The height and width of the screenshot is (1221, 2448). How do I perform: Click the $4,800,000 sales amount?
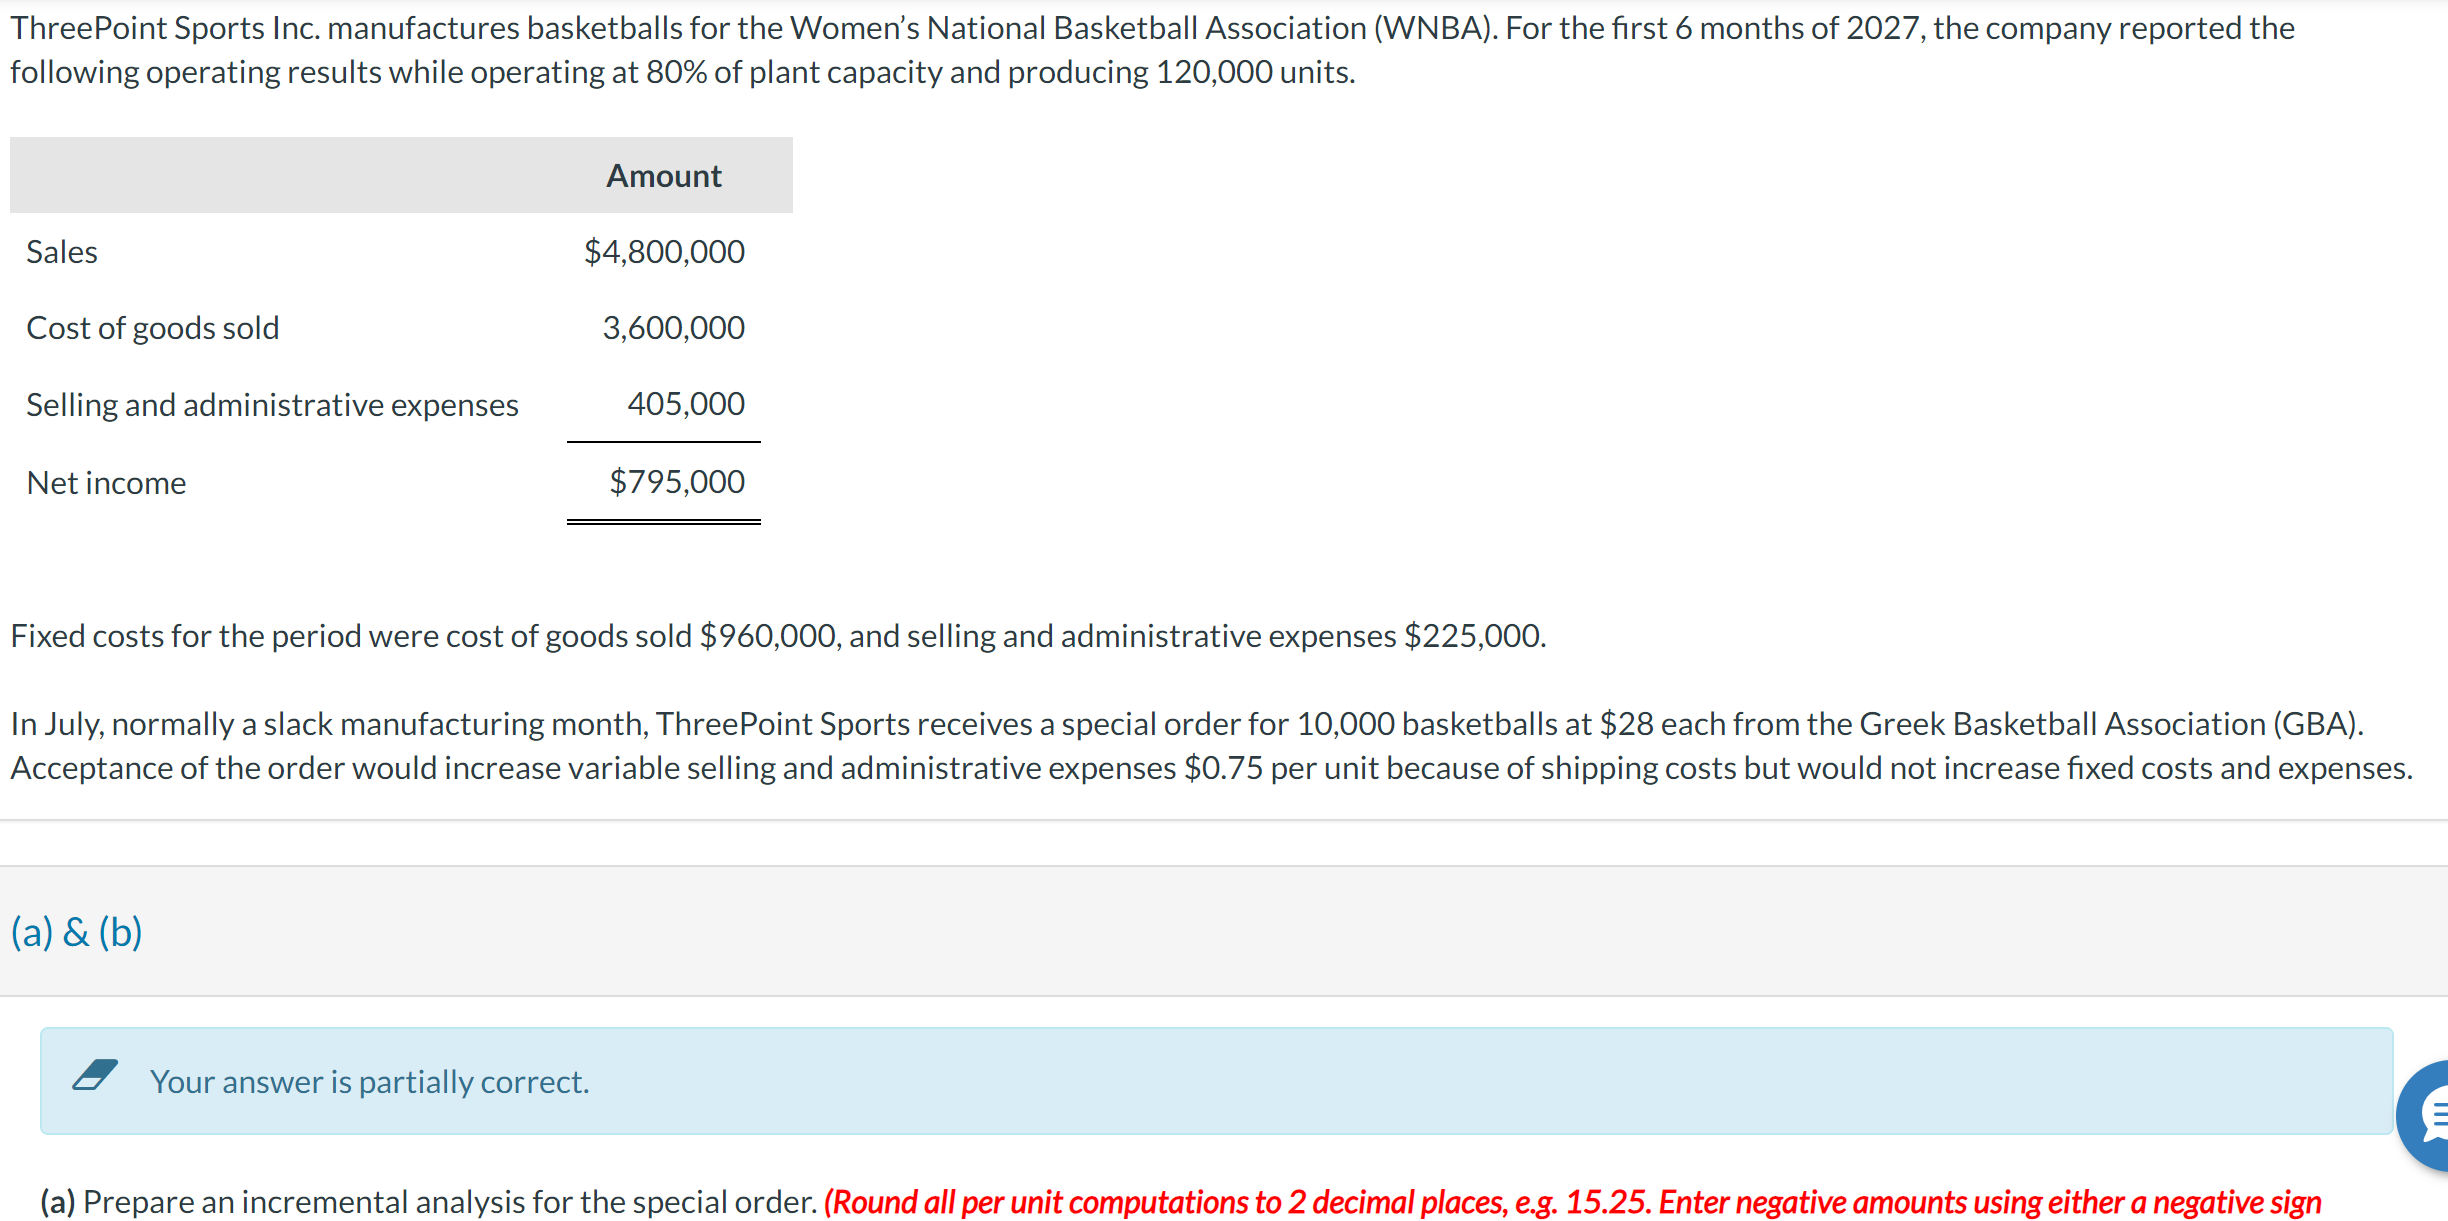pos(664,252)
